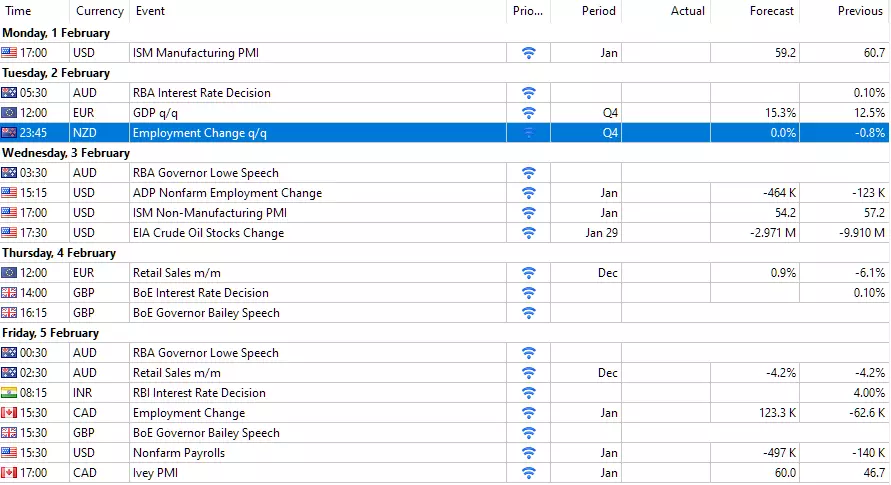Click UK flag icon for BoE Interest Rate Decision

(9, 293)
